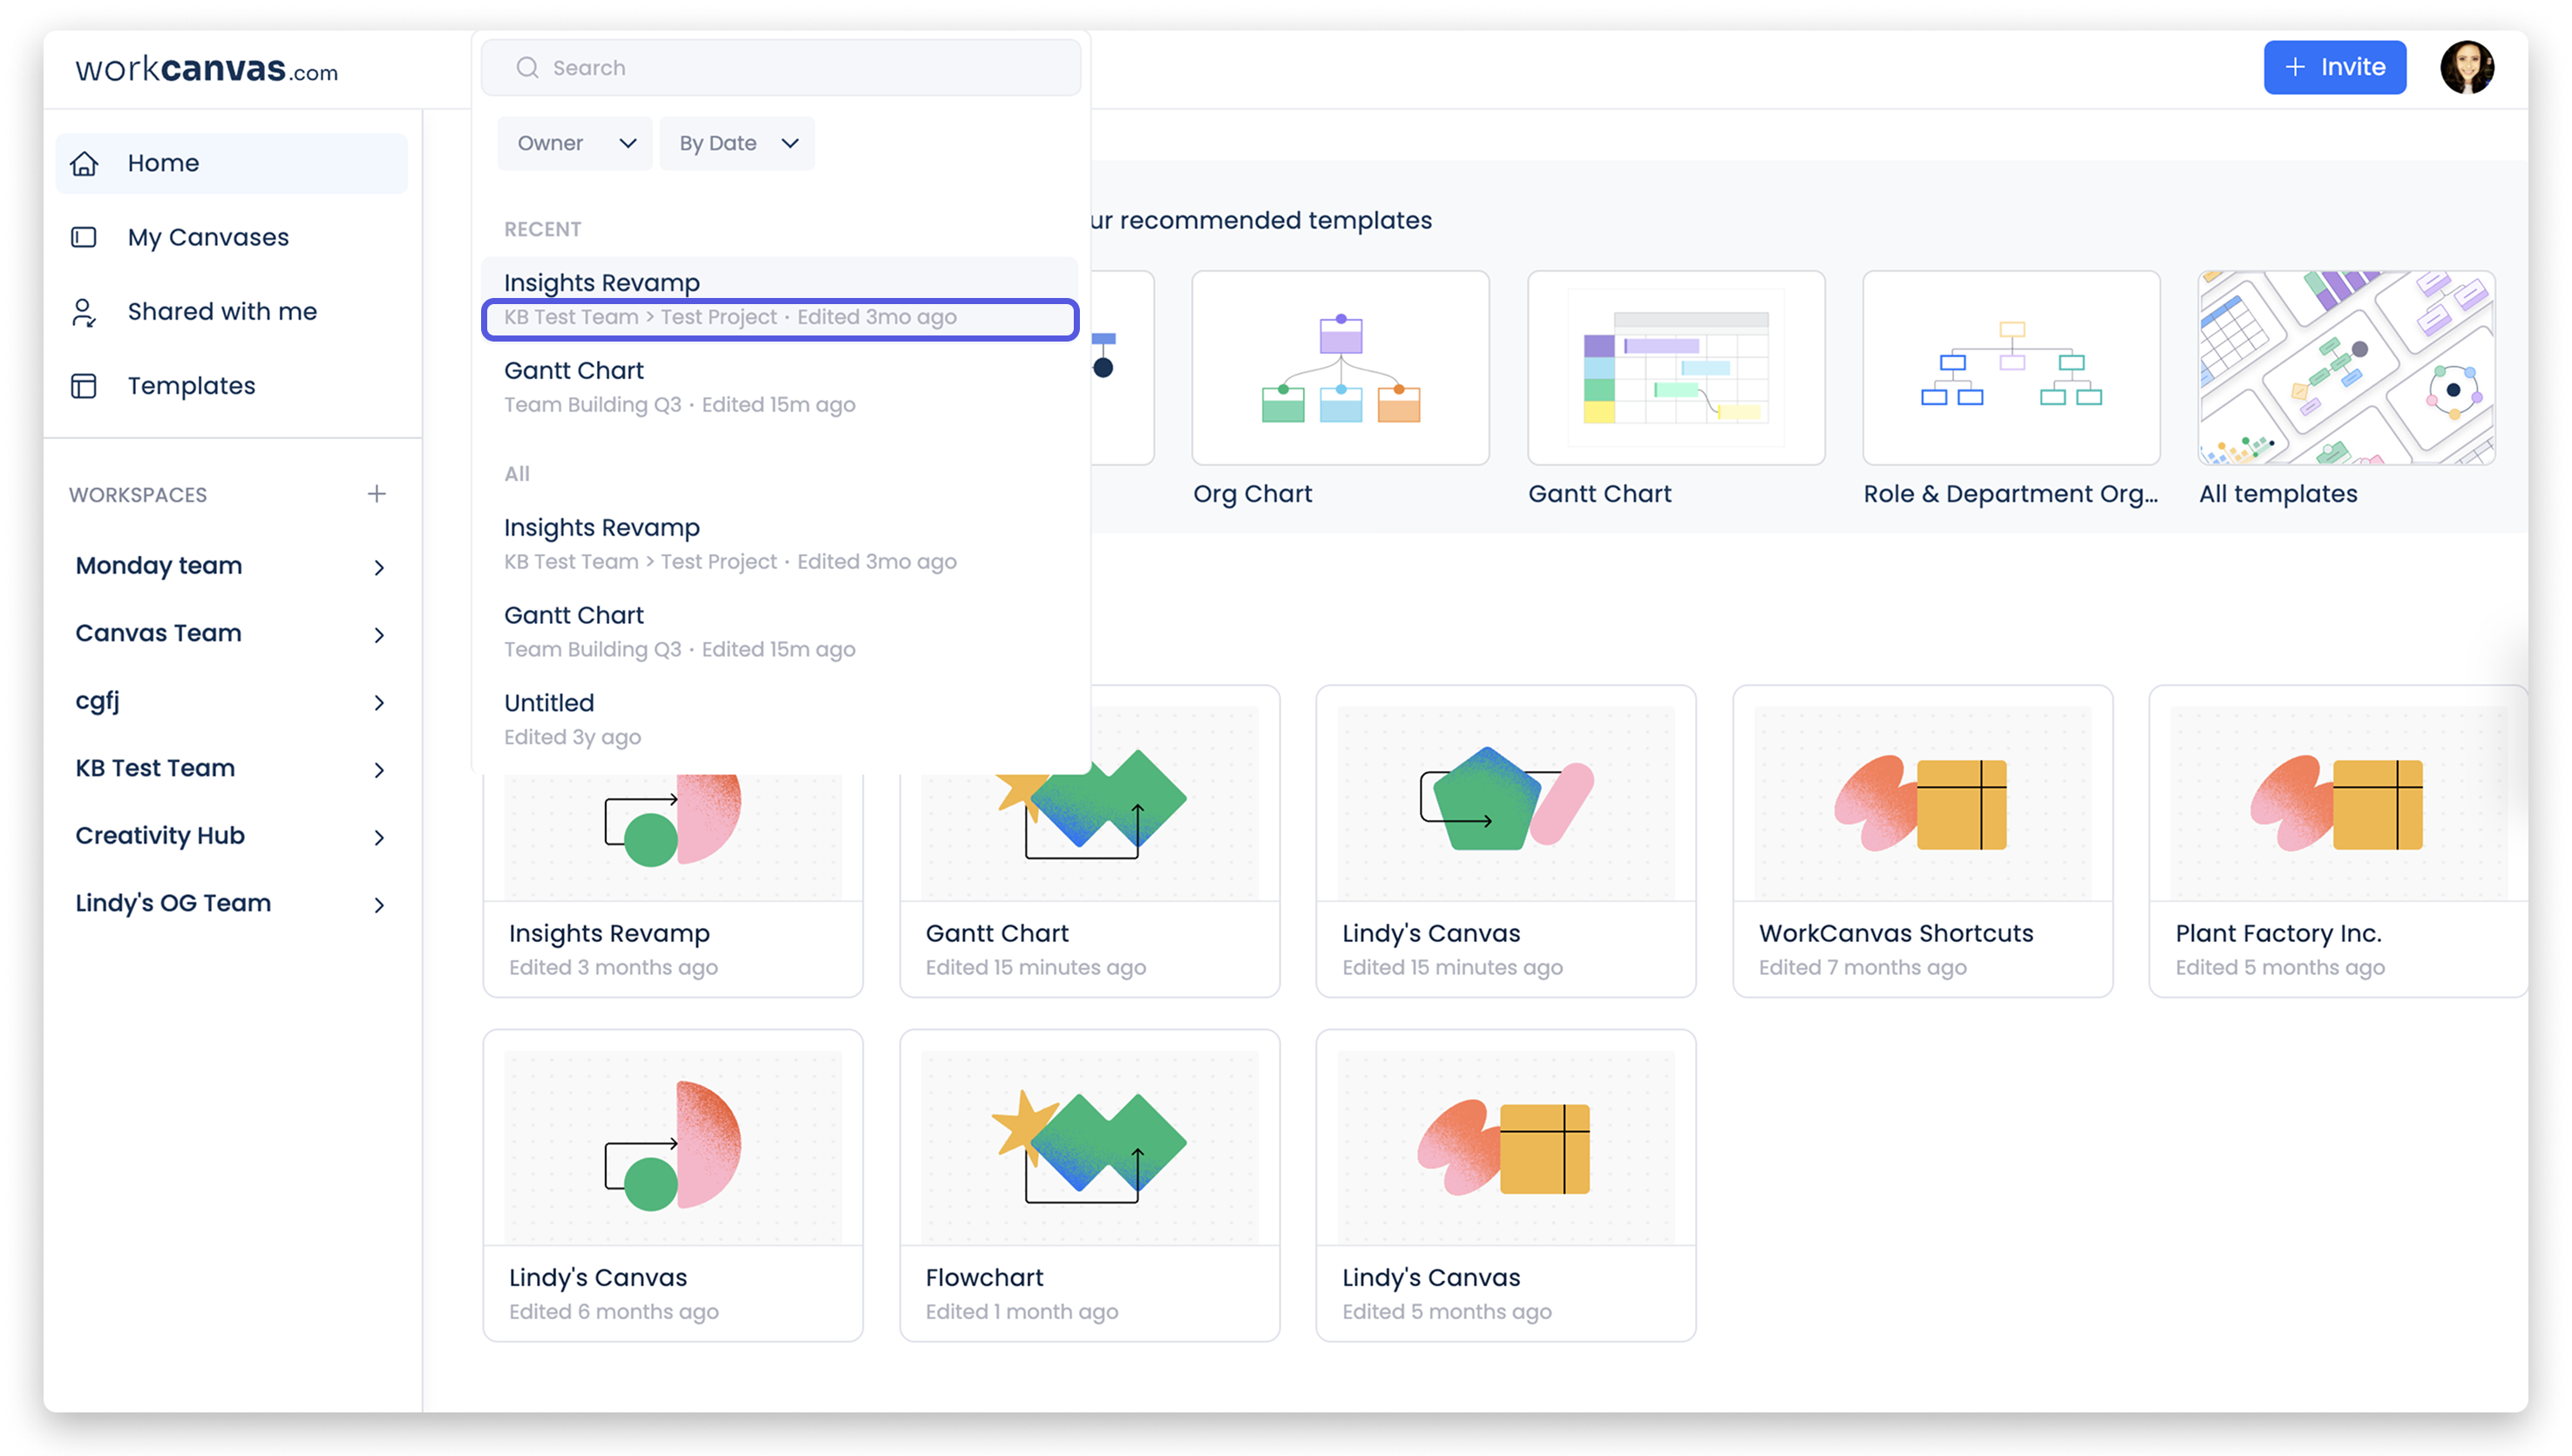Viewport: 2572px width, 1456px height.
Task: Expand the cgfj workspace chevron
Action: [379, 702]
